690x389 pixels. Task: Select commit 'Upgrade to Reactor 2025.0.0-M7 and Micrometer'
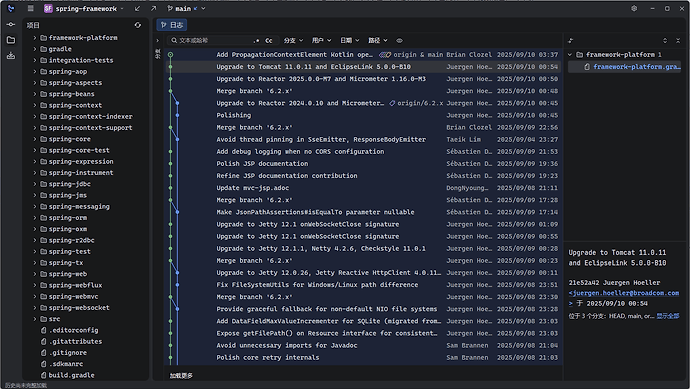click(x=363, y=79)
